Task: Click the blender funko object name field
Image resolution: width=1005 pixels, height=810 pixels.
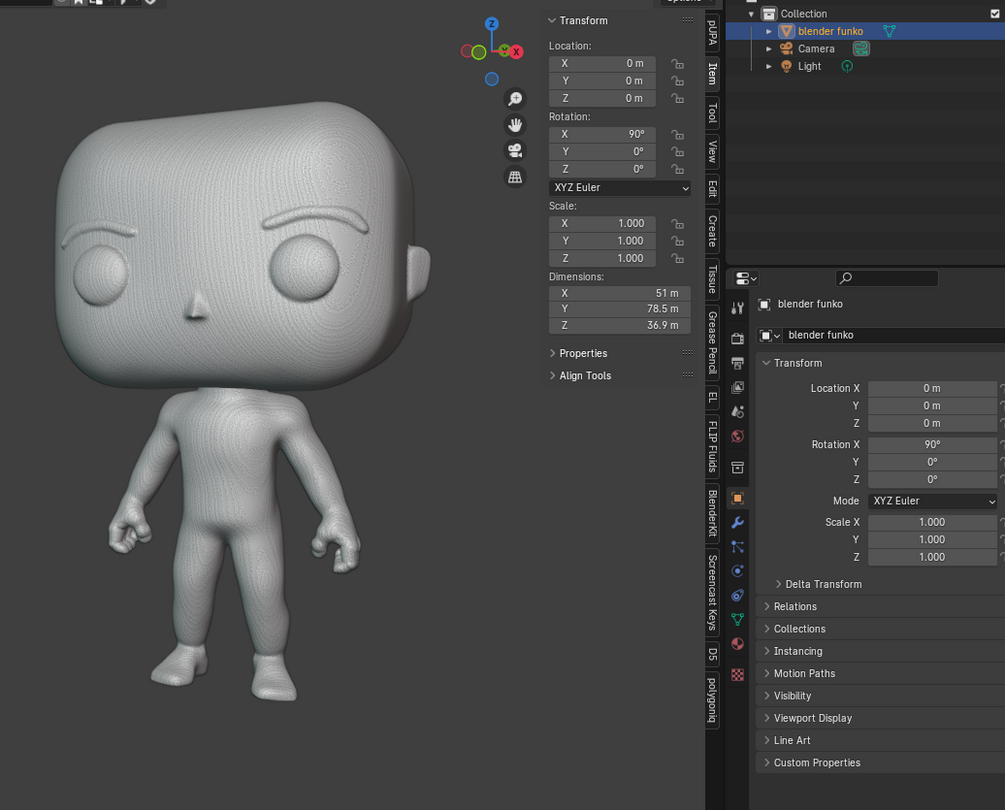Action: coord(893,335)
